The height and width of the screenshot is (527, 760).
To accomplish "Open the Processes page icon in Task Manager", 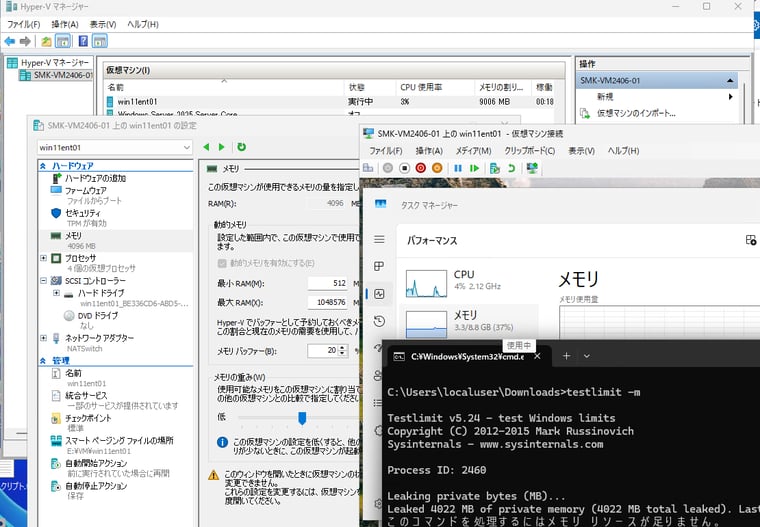I will click(379, 266).
